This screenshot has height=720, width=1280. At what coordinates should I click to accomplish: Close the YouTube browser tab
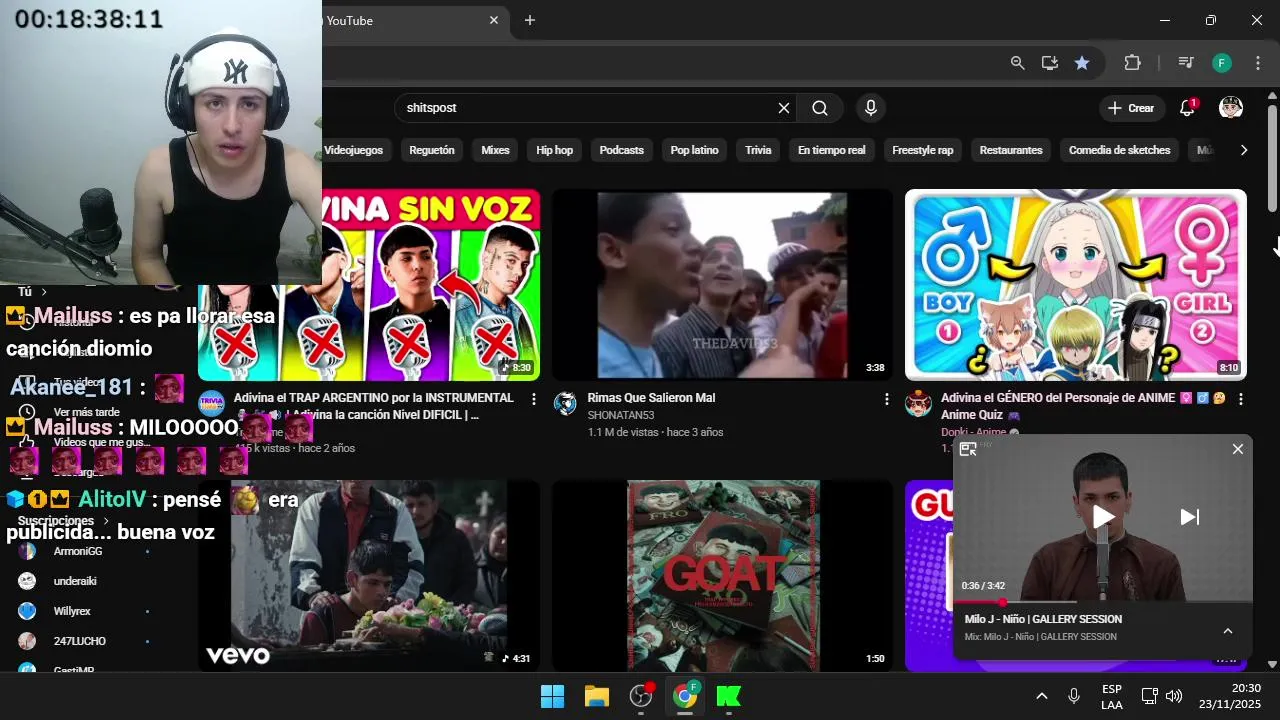(x=494, y=20)
